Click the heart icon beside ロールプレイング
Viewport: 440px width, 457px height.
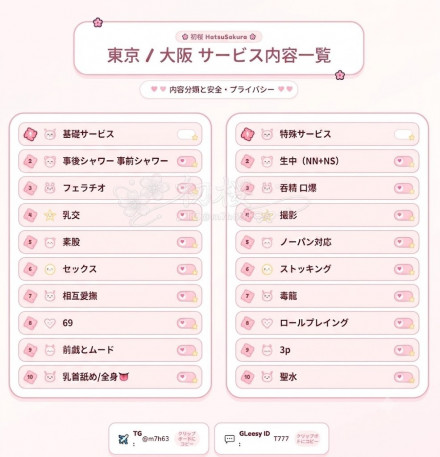click(267, 323)
